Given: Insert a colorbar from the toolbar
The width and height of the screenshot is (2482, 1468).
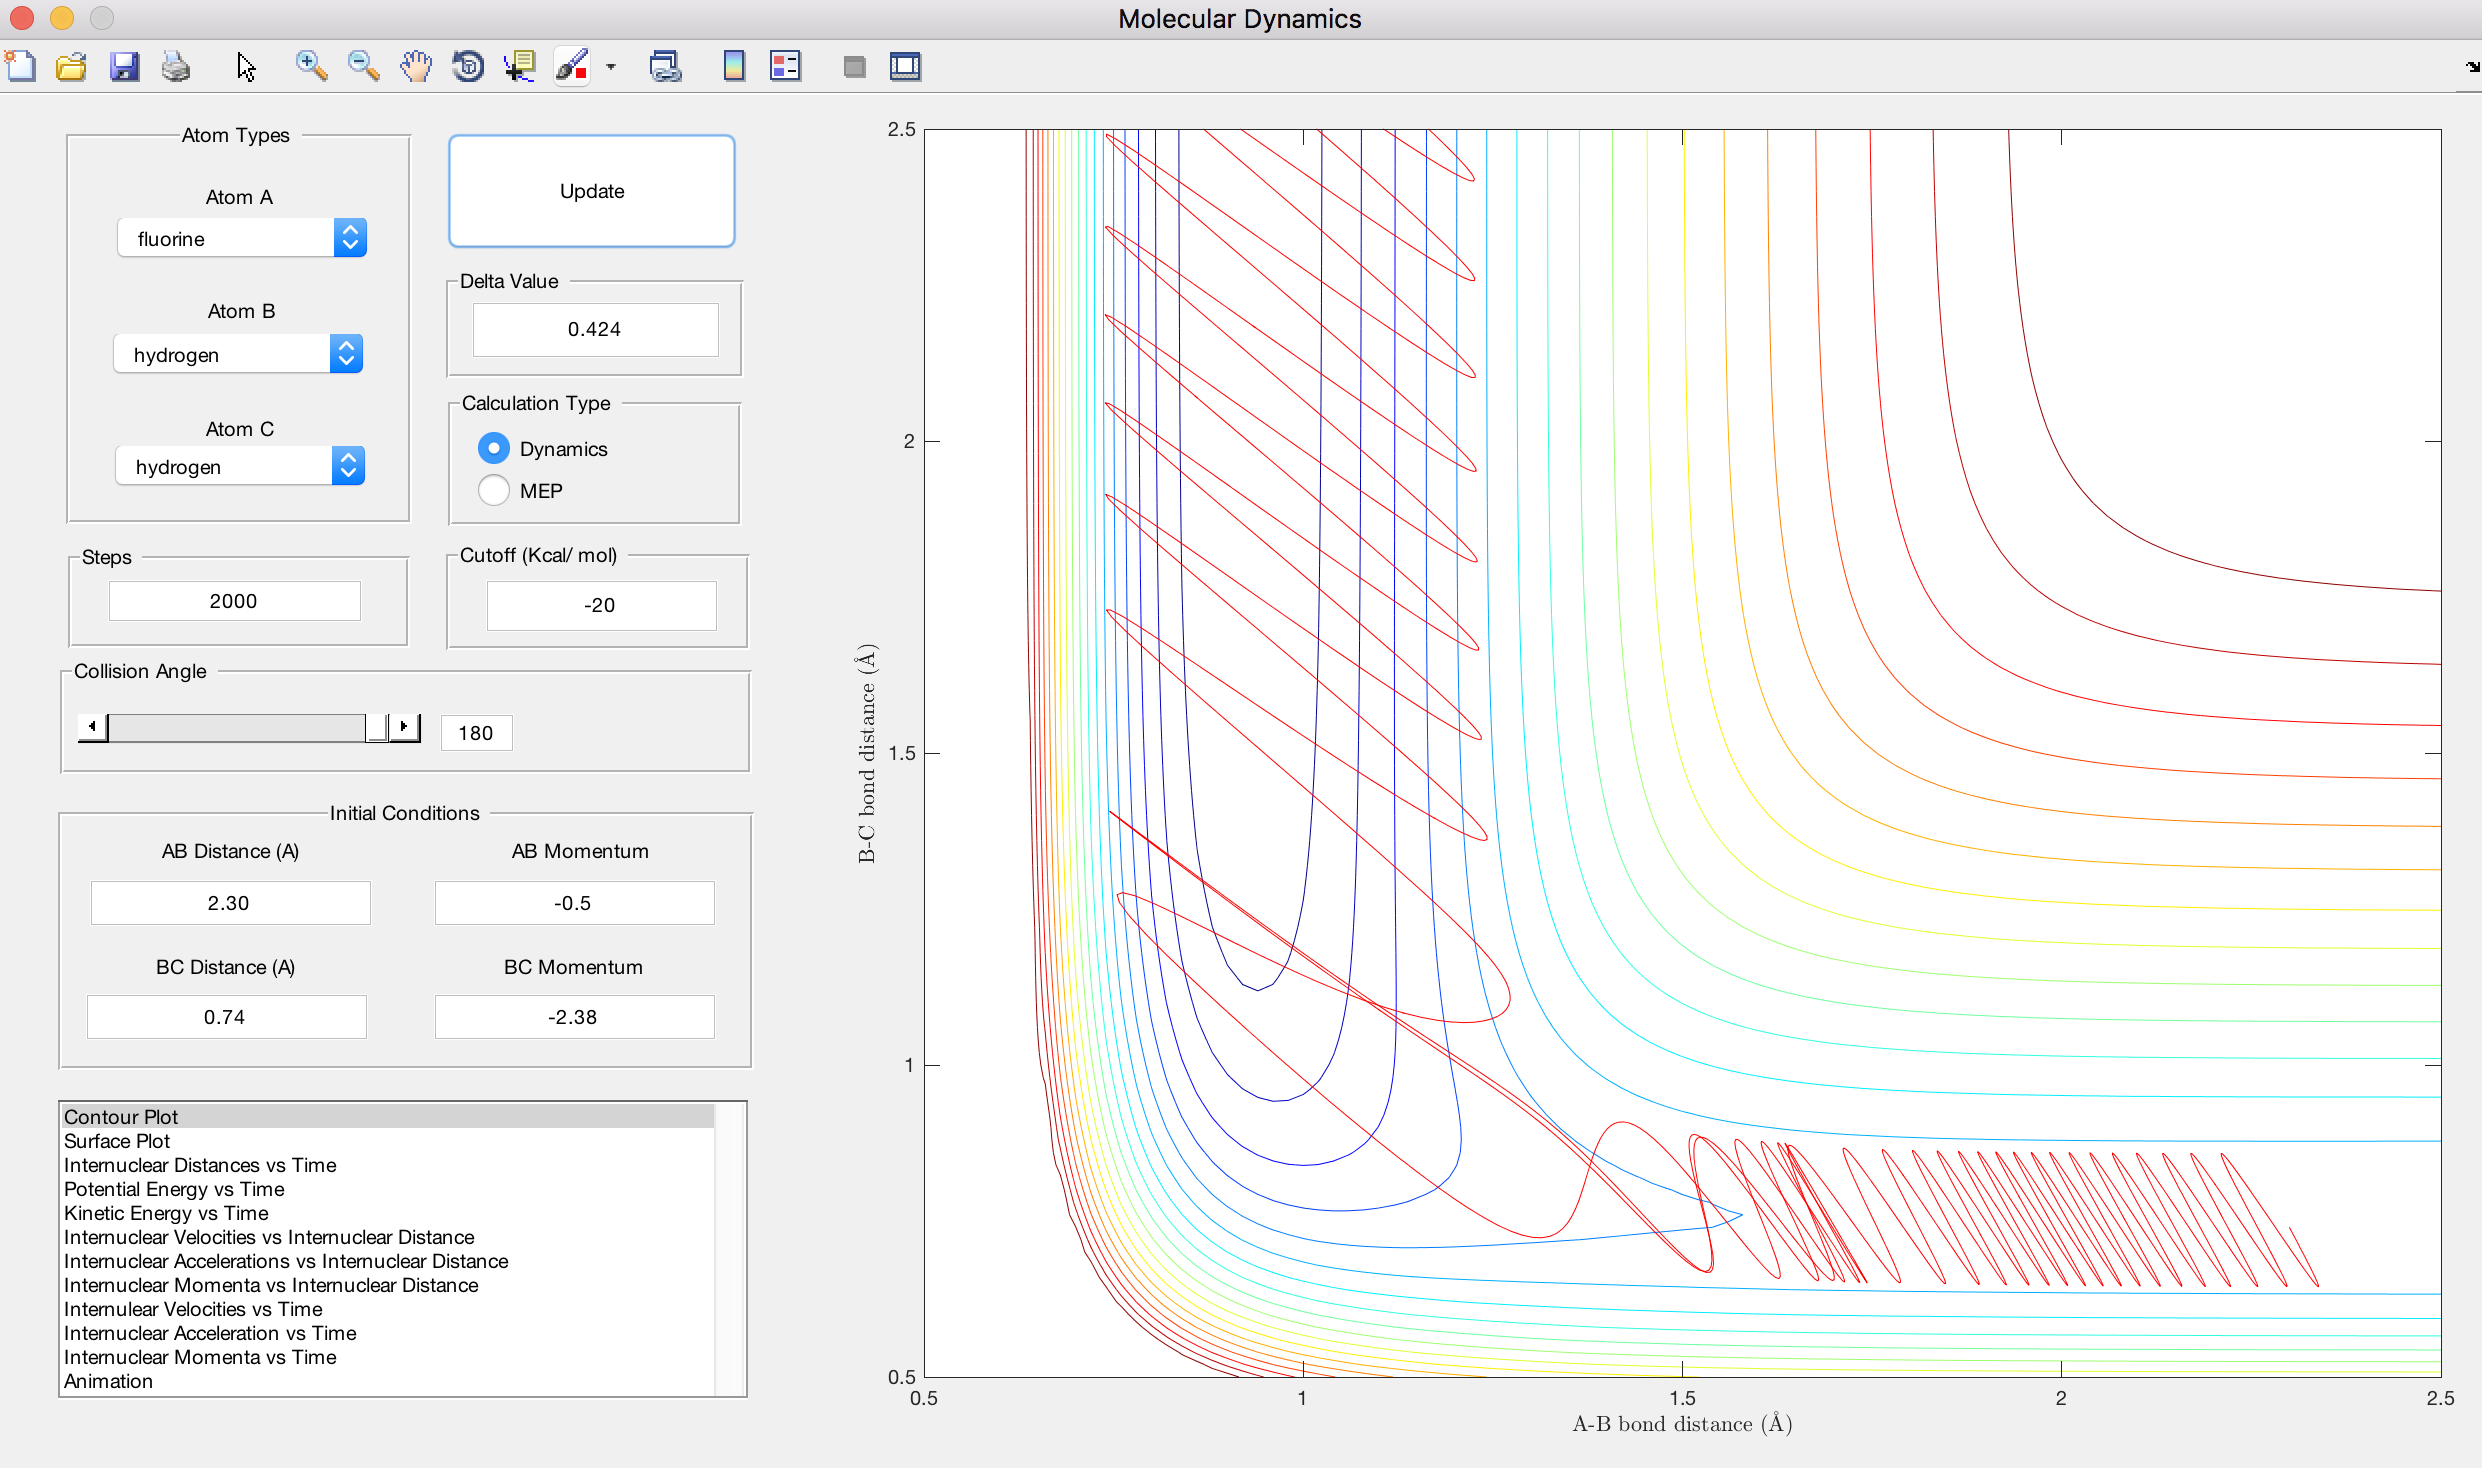Looking at the screenshot, I should tap(733, 67).
